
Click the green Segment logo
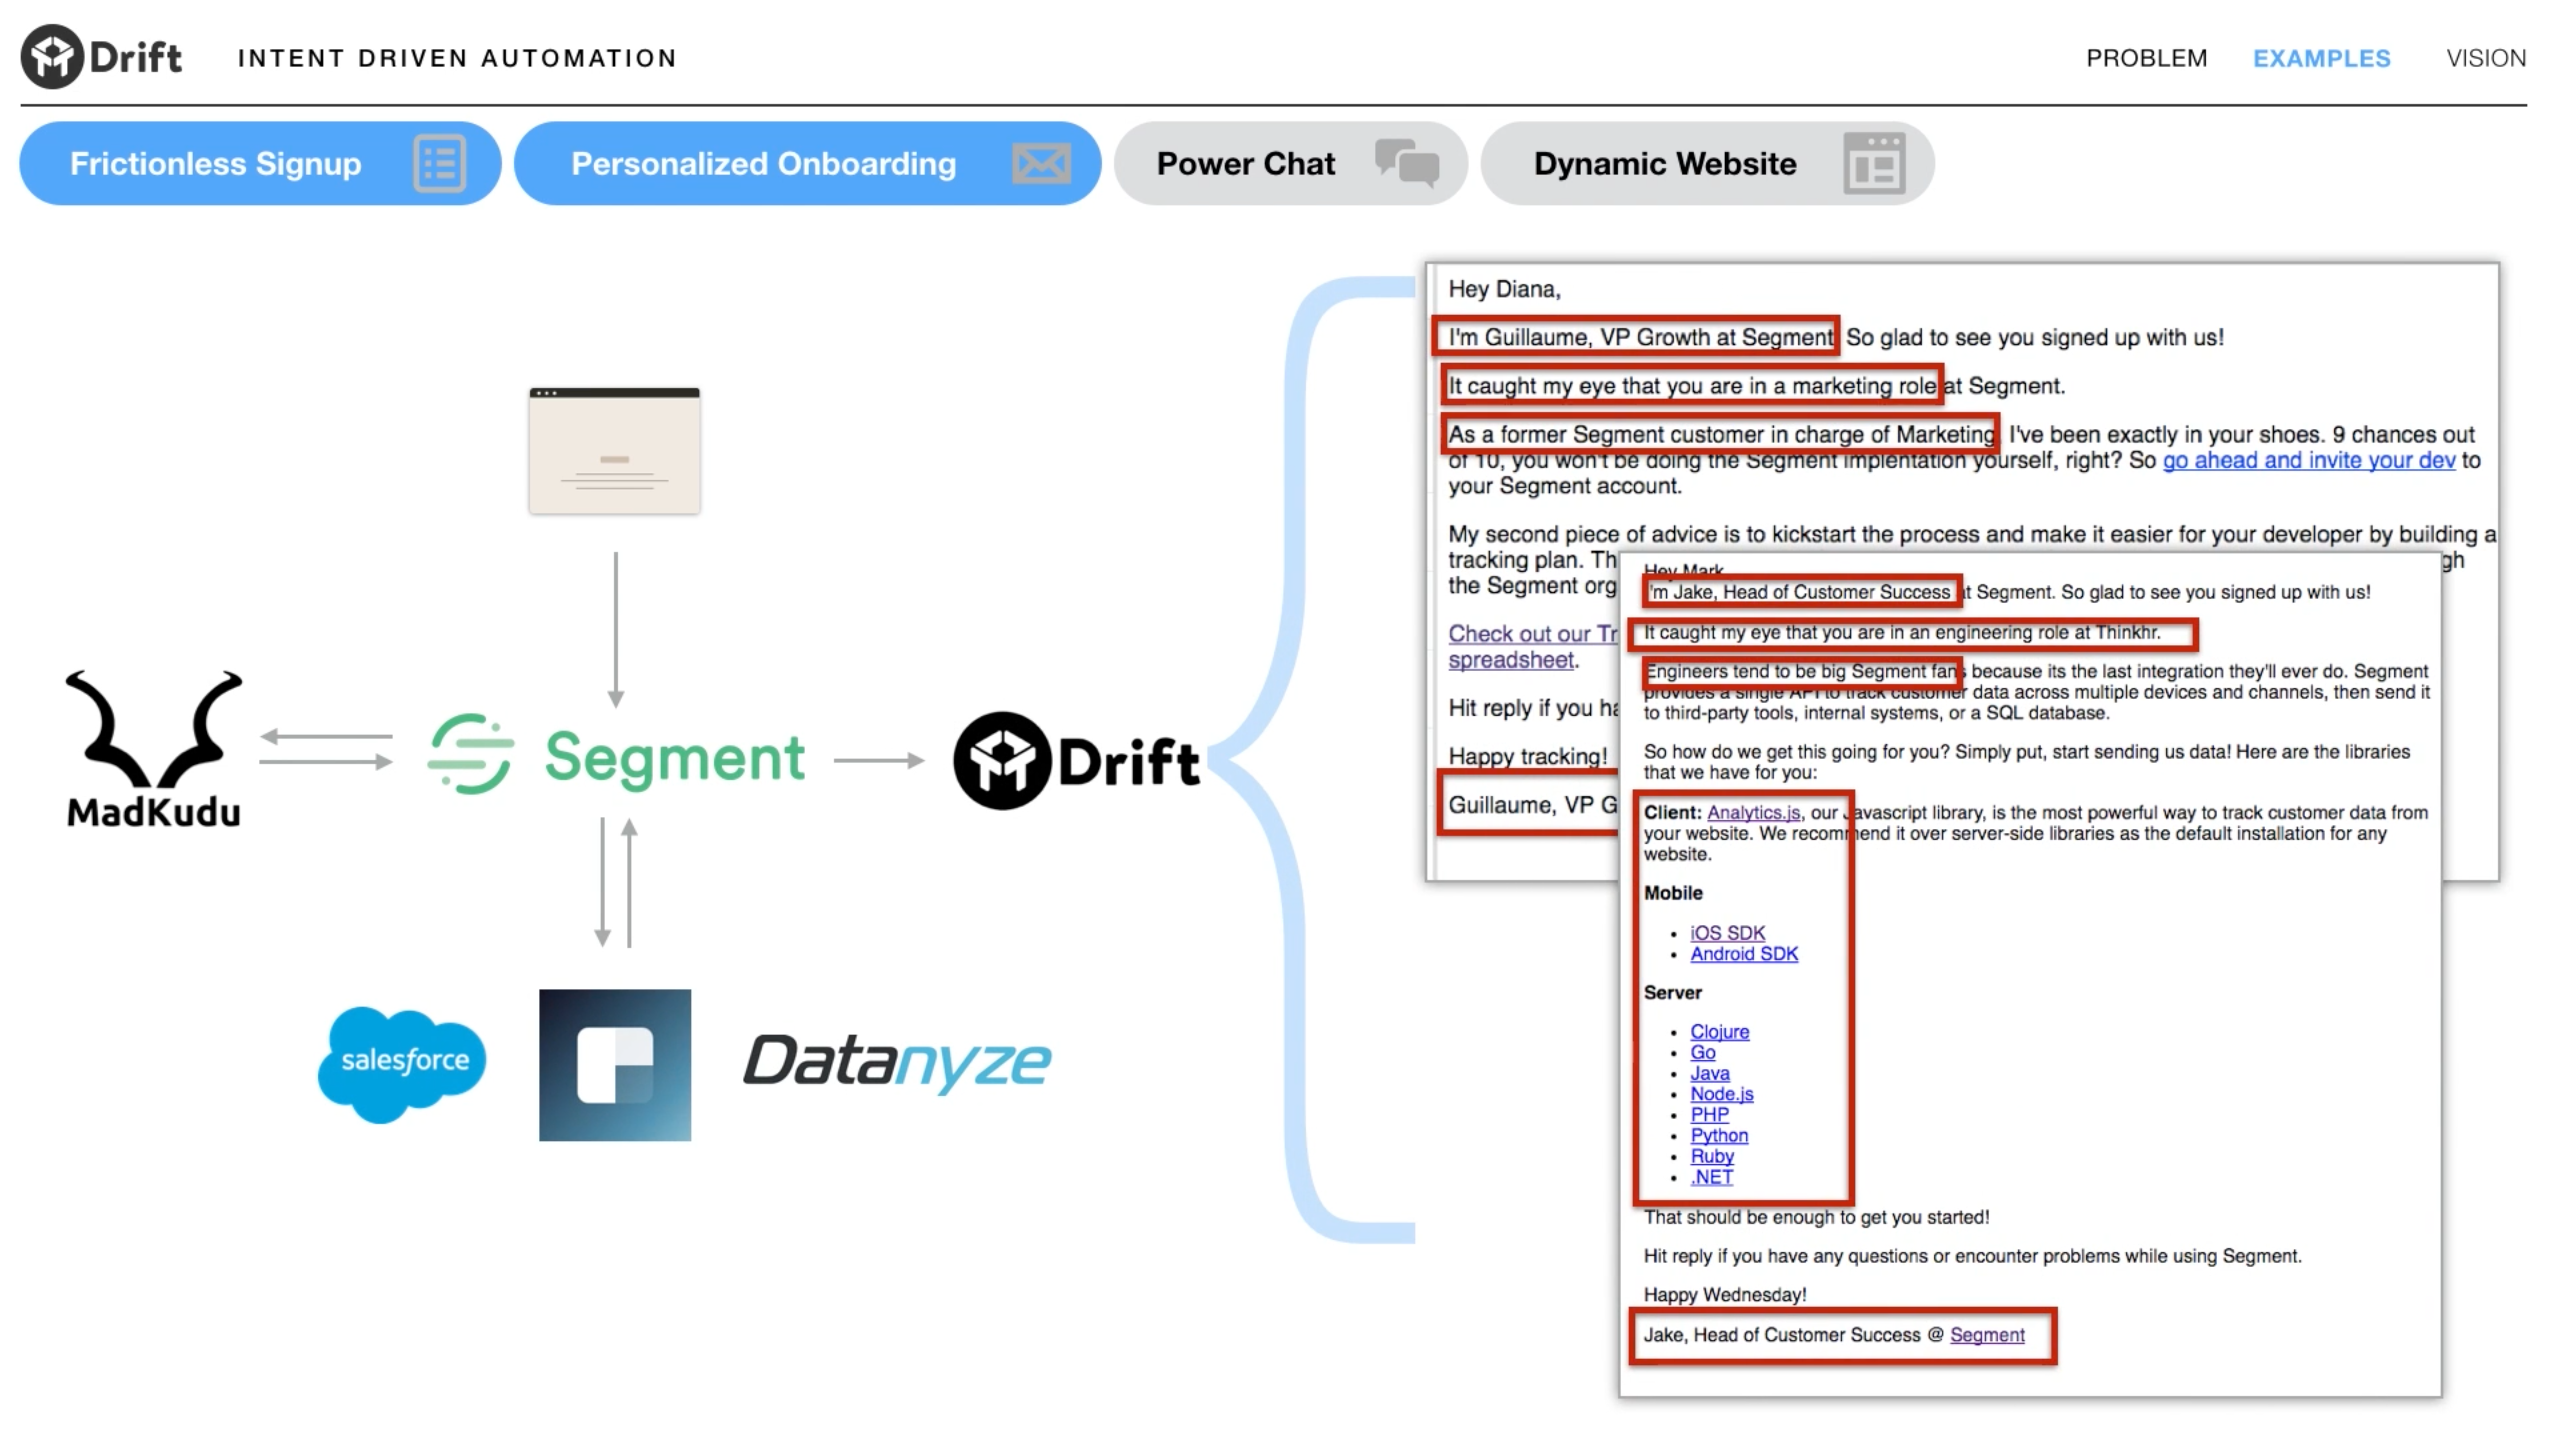616,755
